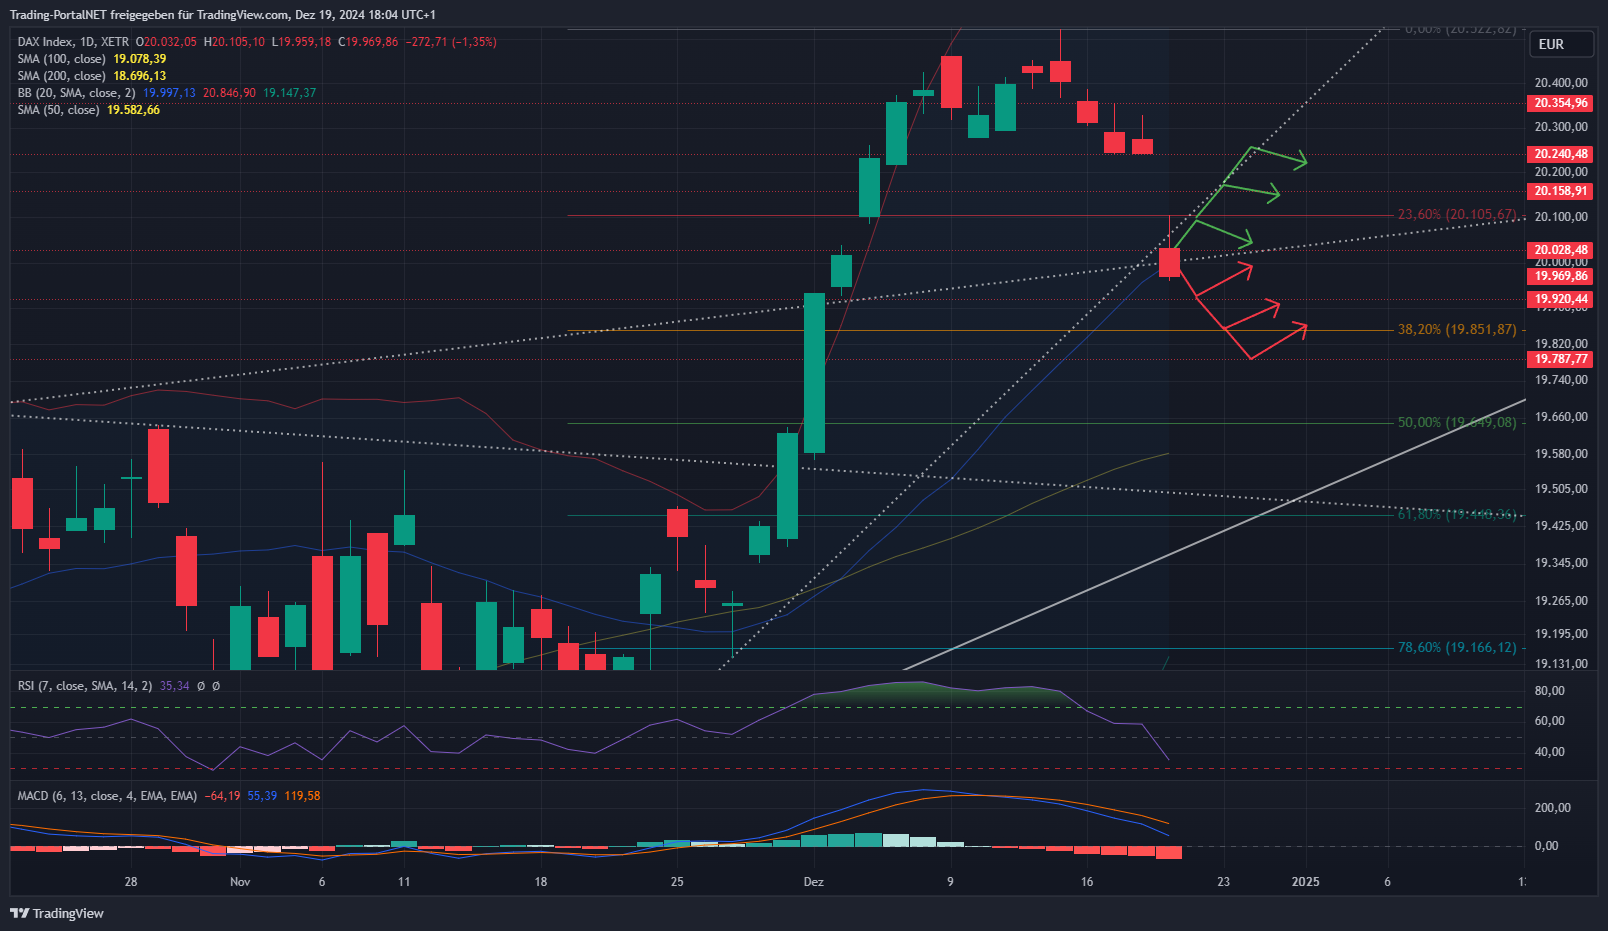The height and width of the screenshot is (931, 1608).
Task: Click the 19.660,00 price axis tick
Action: point(1561,417)
